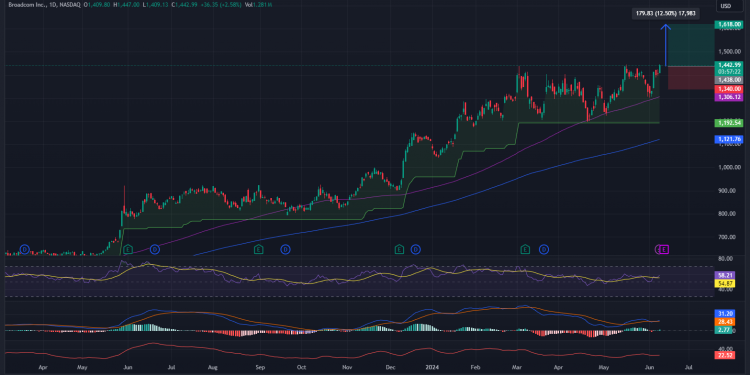Image resolution: width=750 pixels, height=375 pixels.
Task: Click the H1,447.00 high value
Action: pos(127,5)
